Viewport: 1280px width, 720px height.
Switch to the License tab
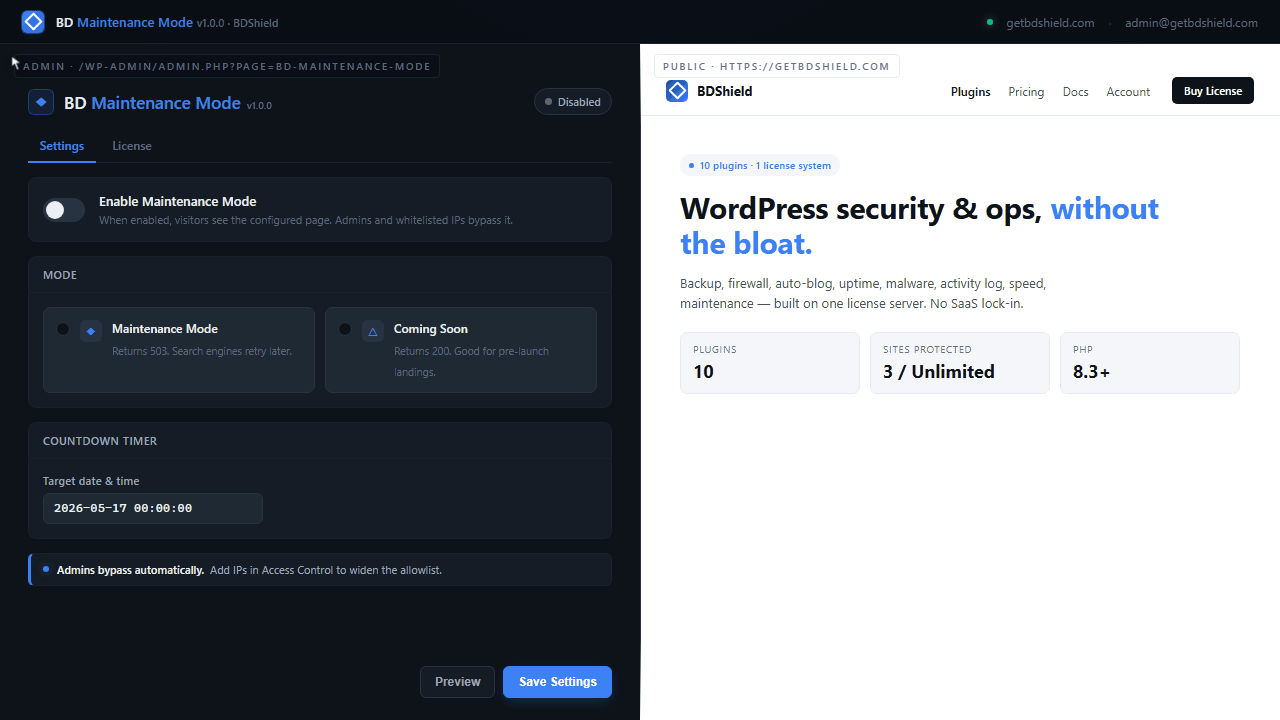132,146
